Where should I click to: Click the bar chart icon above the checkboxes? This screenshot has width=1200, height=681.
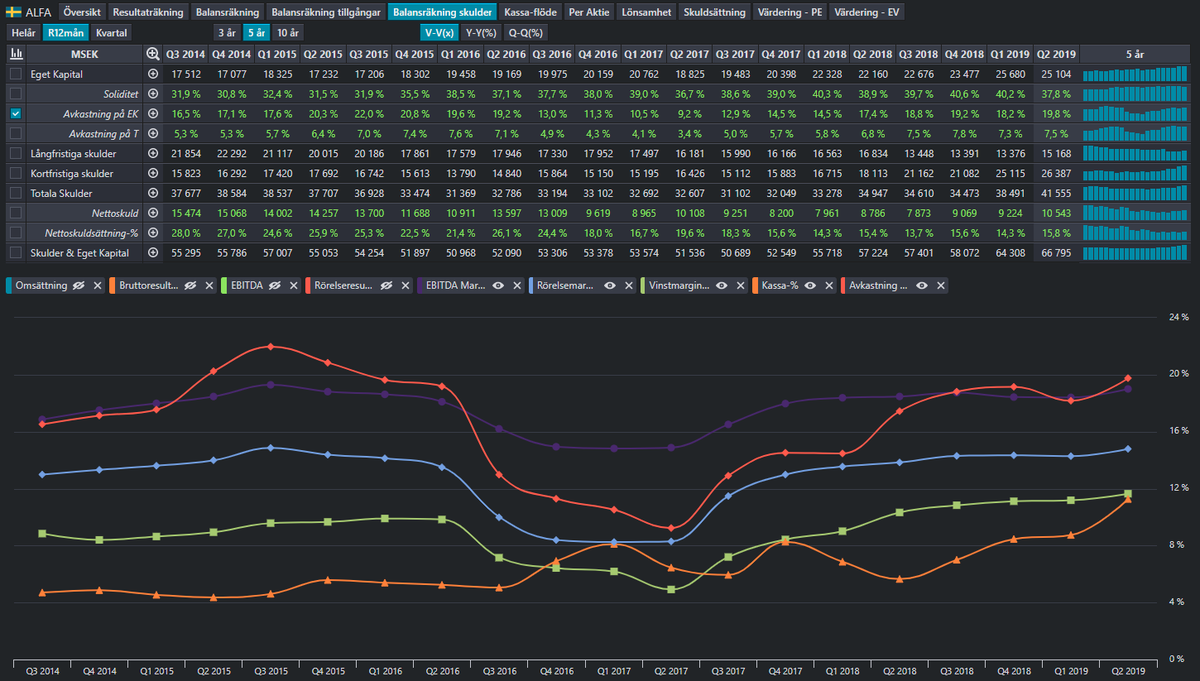(15, 53)
